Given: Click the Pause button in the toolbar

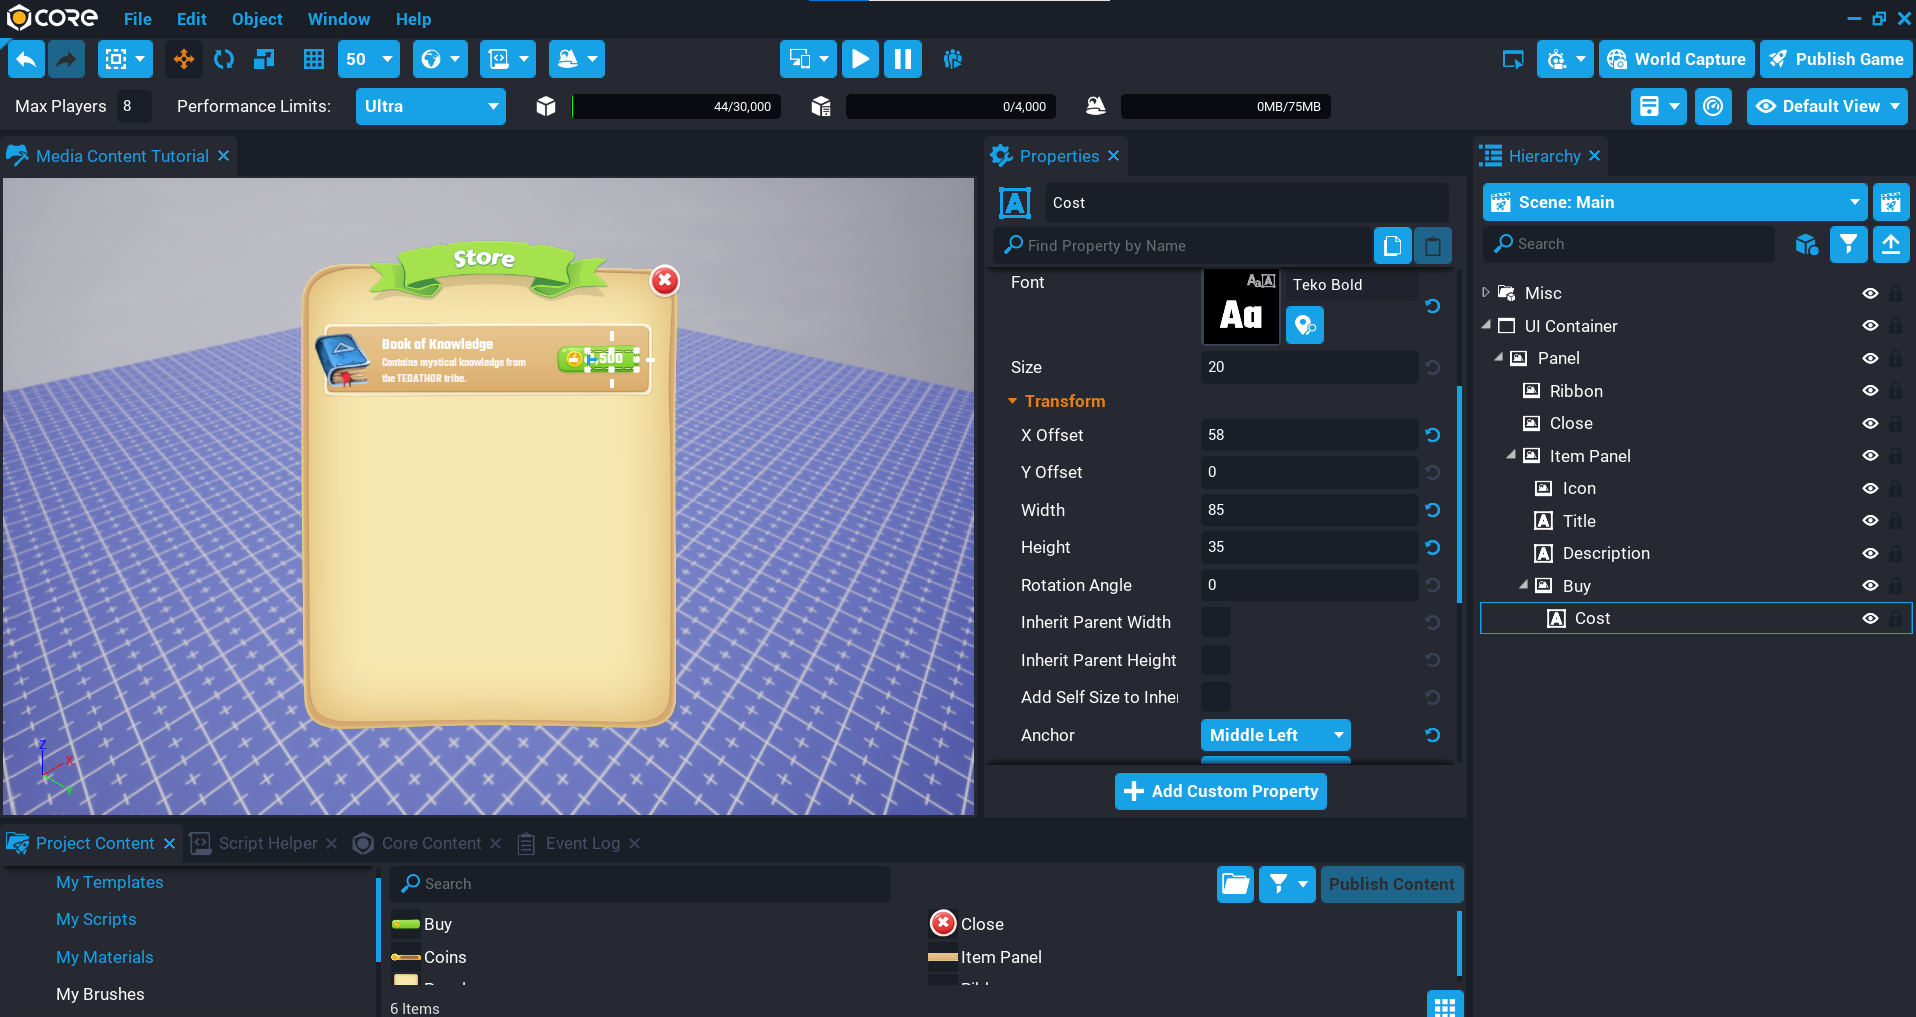Looking at the screenshot, I should pyautogui.click(x=902, y=60).
